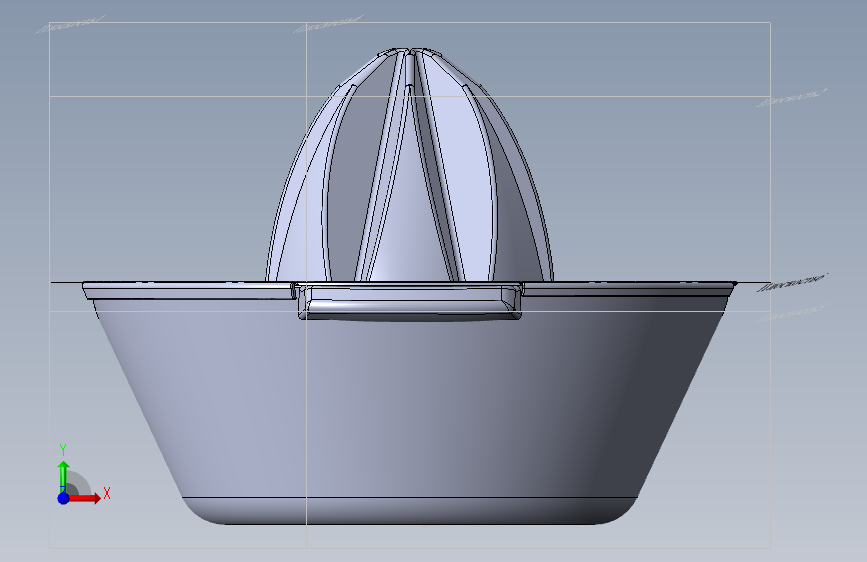Select the pouring spout lip below the rim
The width and height of the screenshot is (867, 562).
[410, 301]
